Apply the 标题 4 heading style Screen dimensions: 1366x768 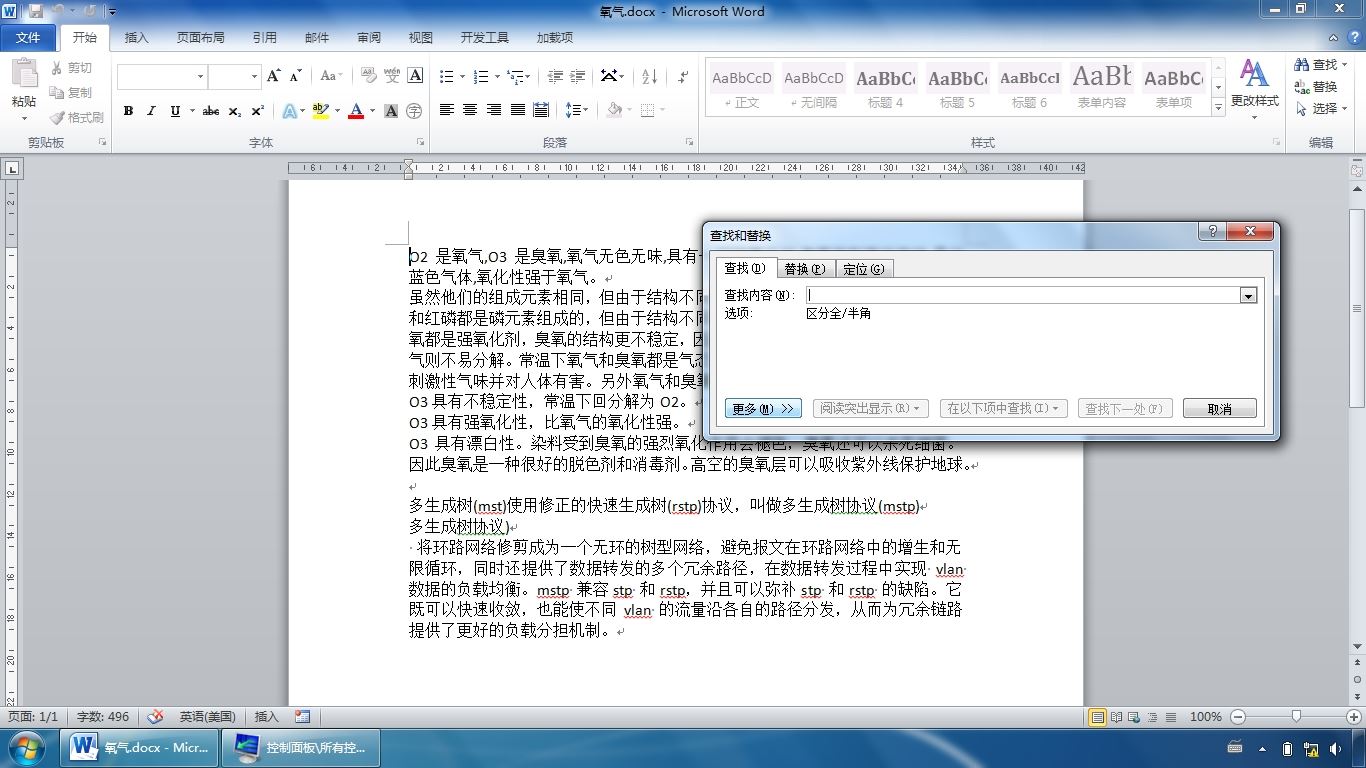[x=885, y=87]
